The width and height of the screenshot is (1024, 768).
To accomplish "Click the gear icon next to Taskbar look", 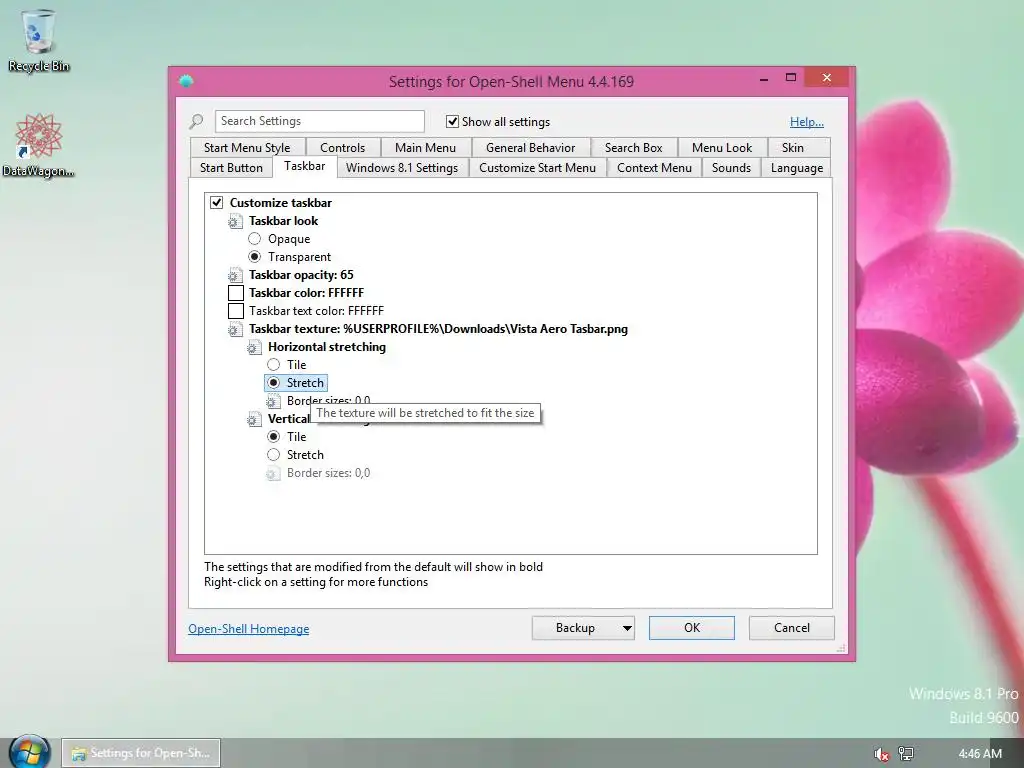I will coord(235,221).
